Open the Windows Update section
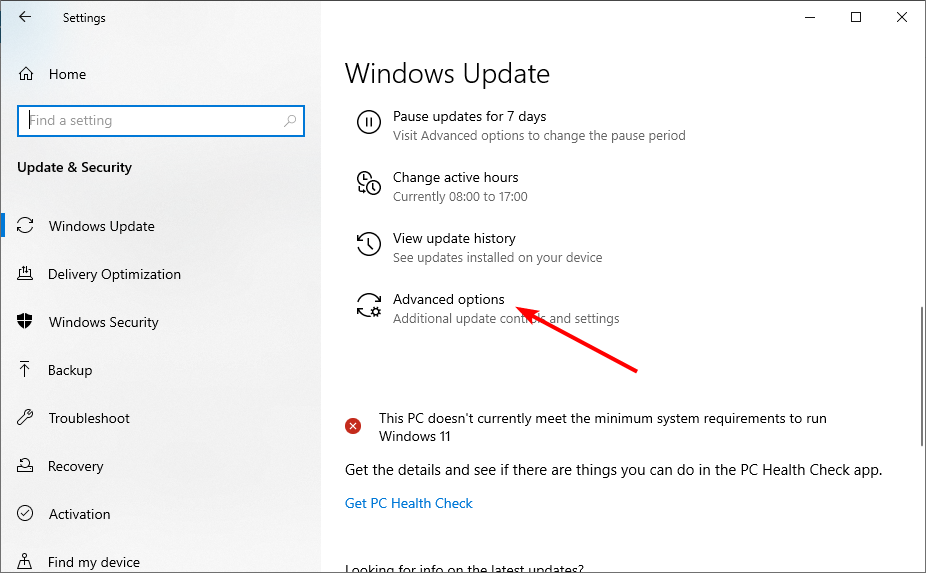 point(101,226)
